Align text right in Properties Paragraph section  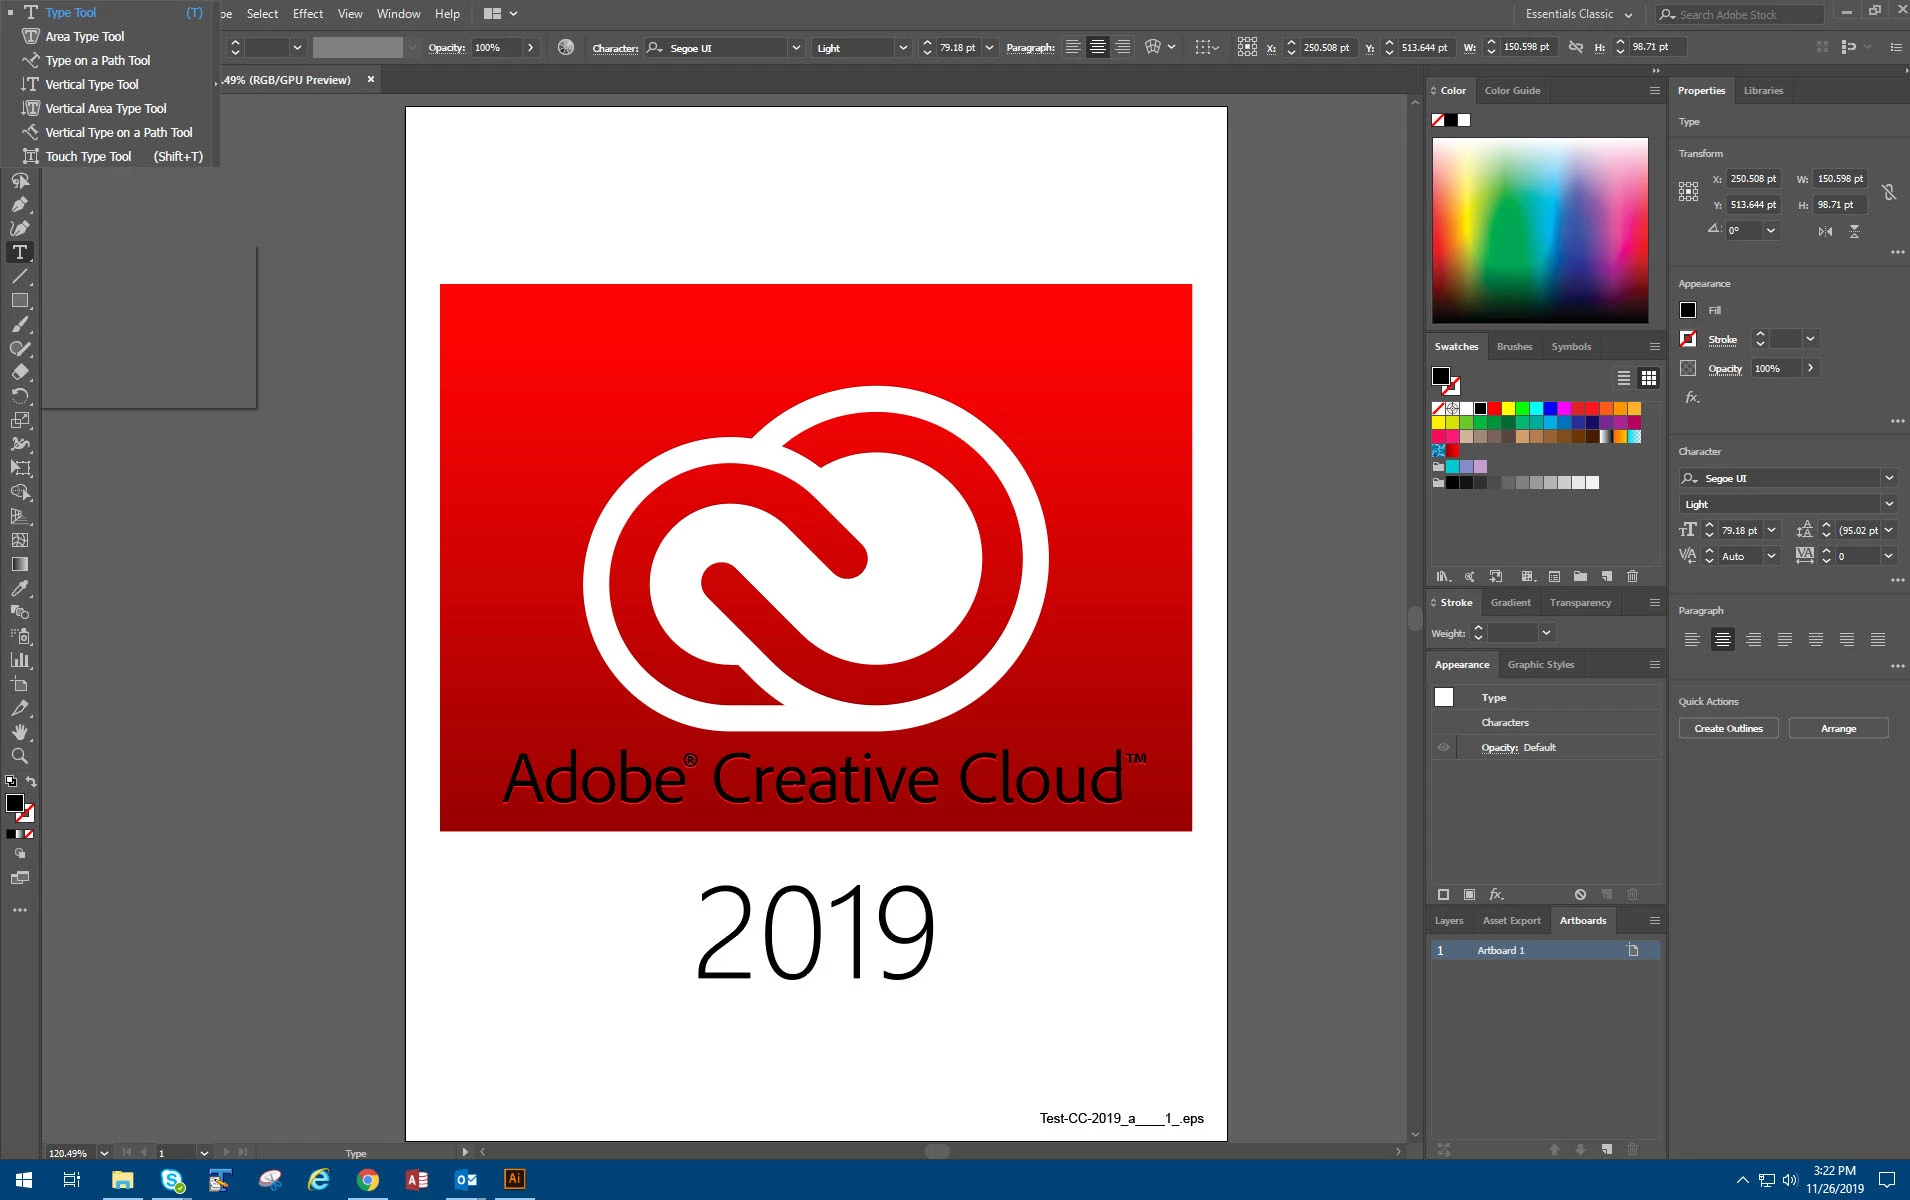click(1754, 640)
